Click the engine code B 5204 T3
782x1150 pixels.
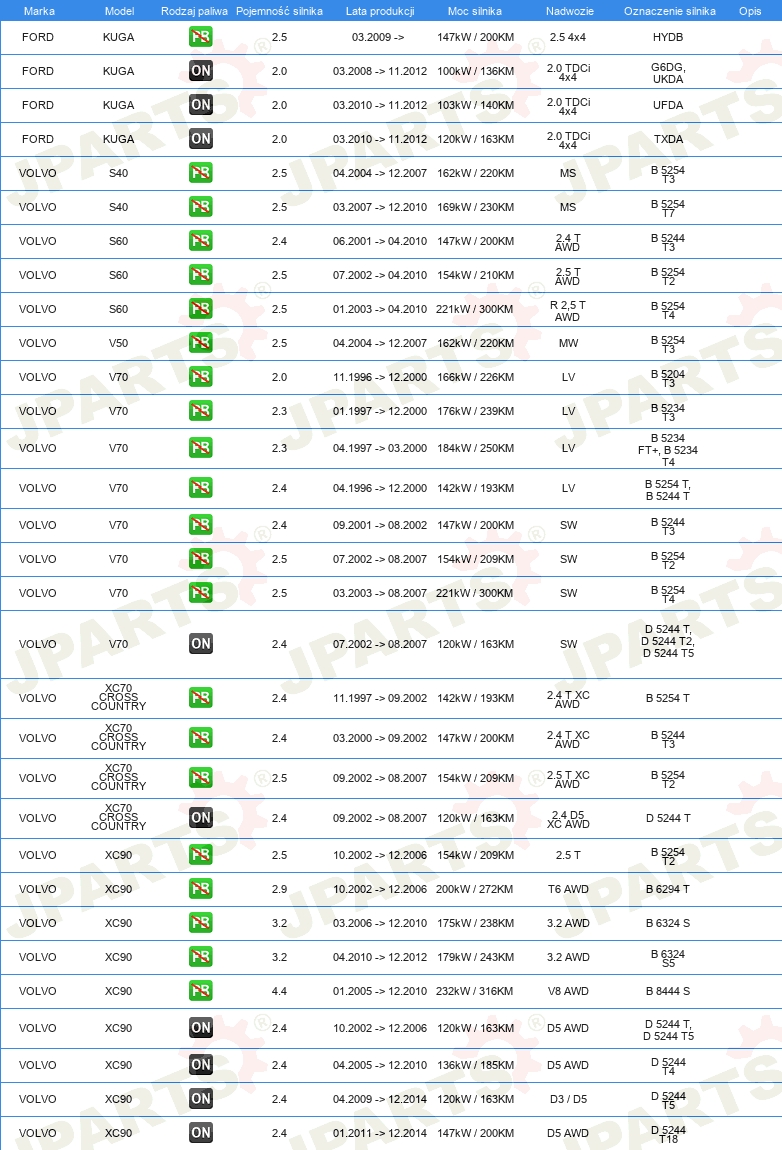pos(668,378)
